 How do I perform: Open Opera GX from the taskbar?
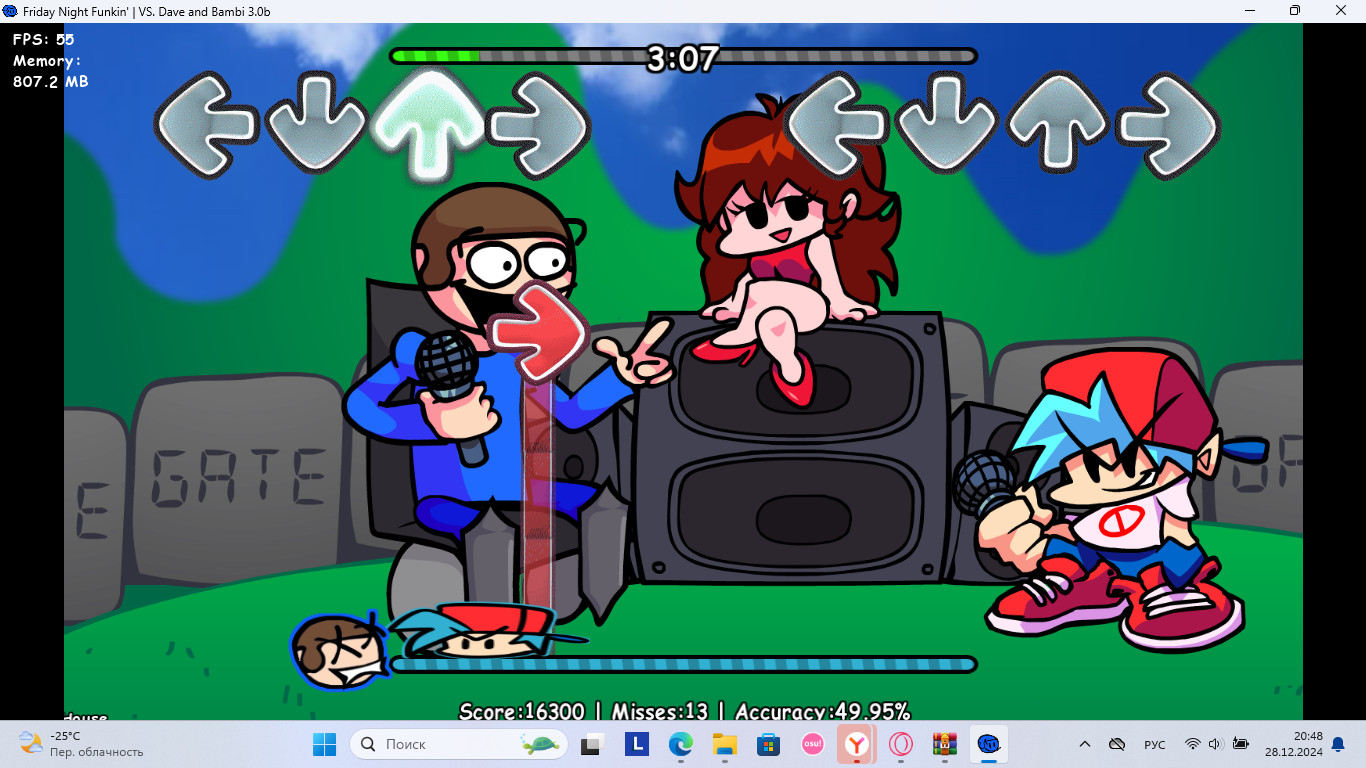point(901,744)
